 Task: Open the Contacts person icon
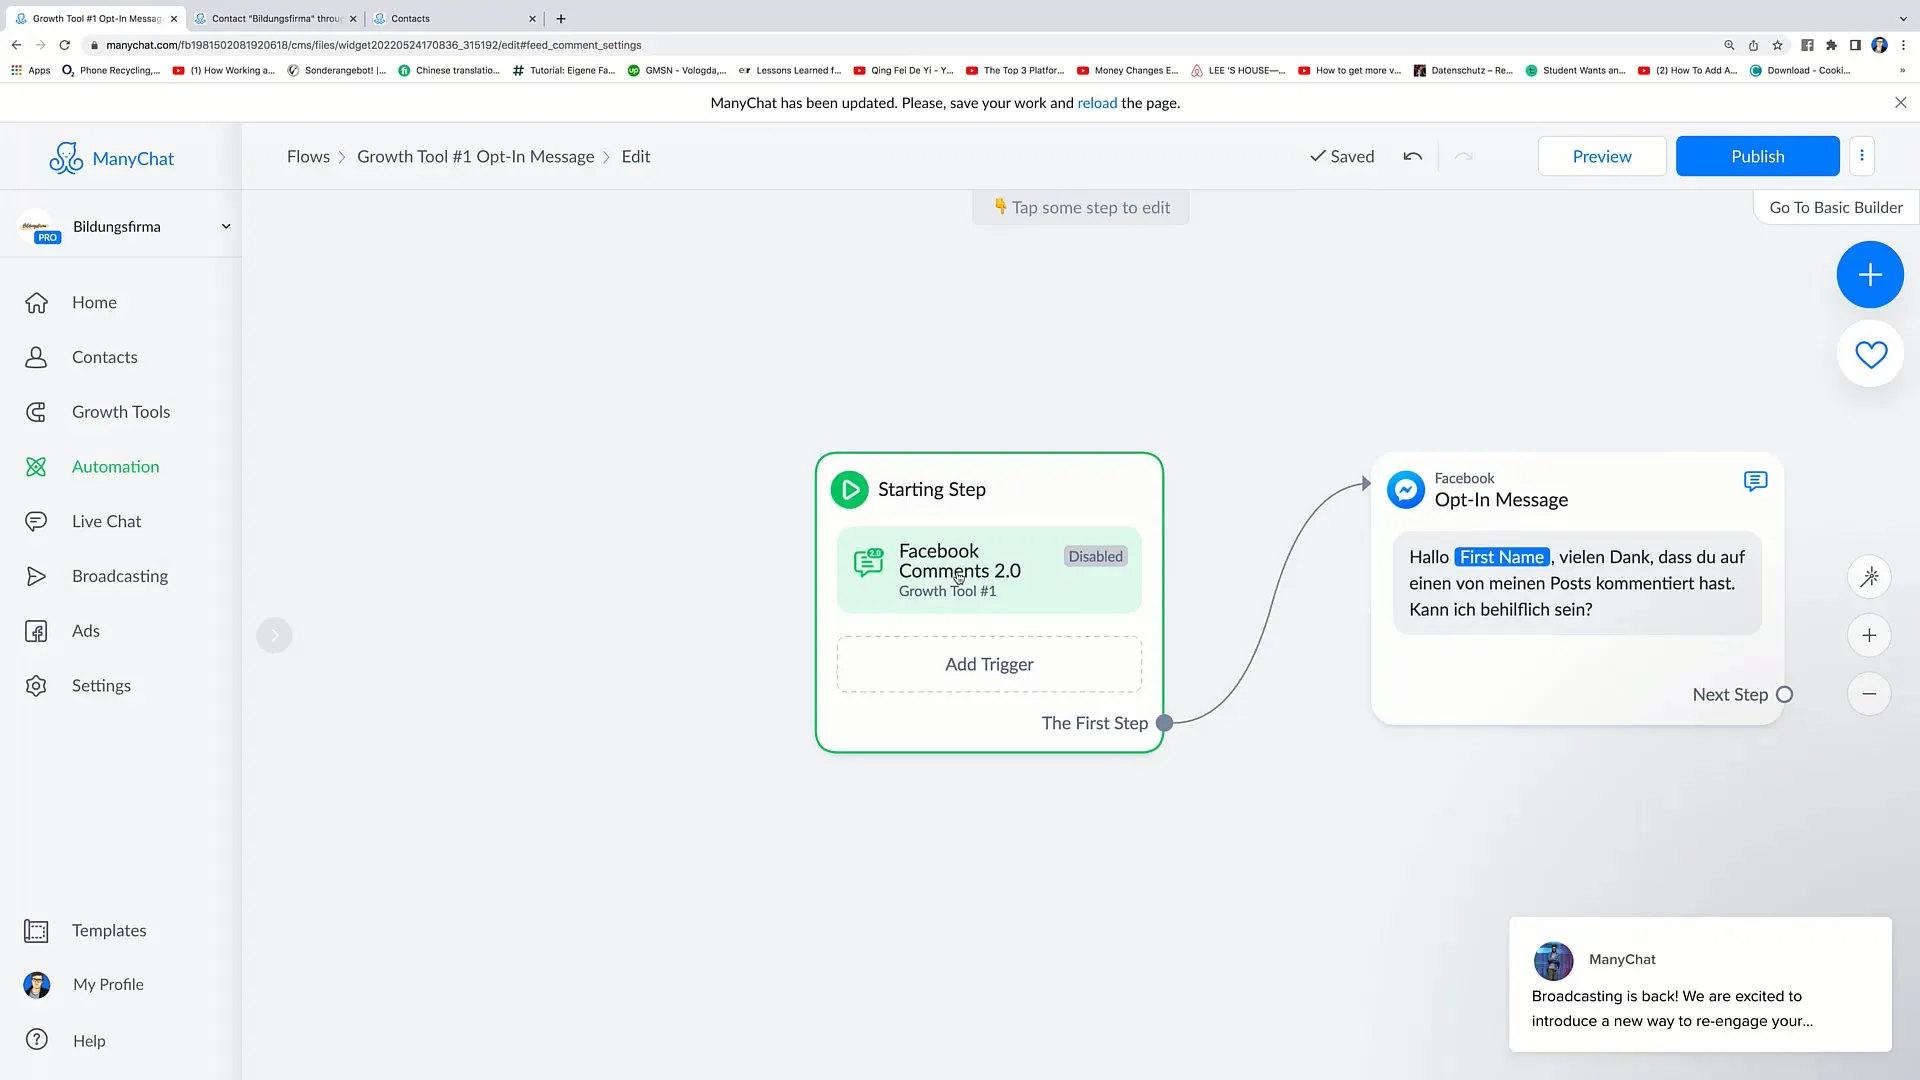tap(36, 357)
